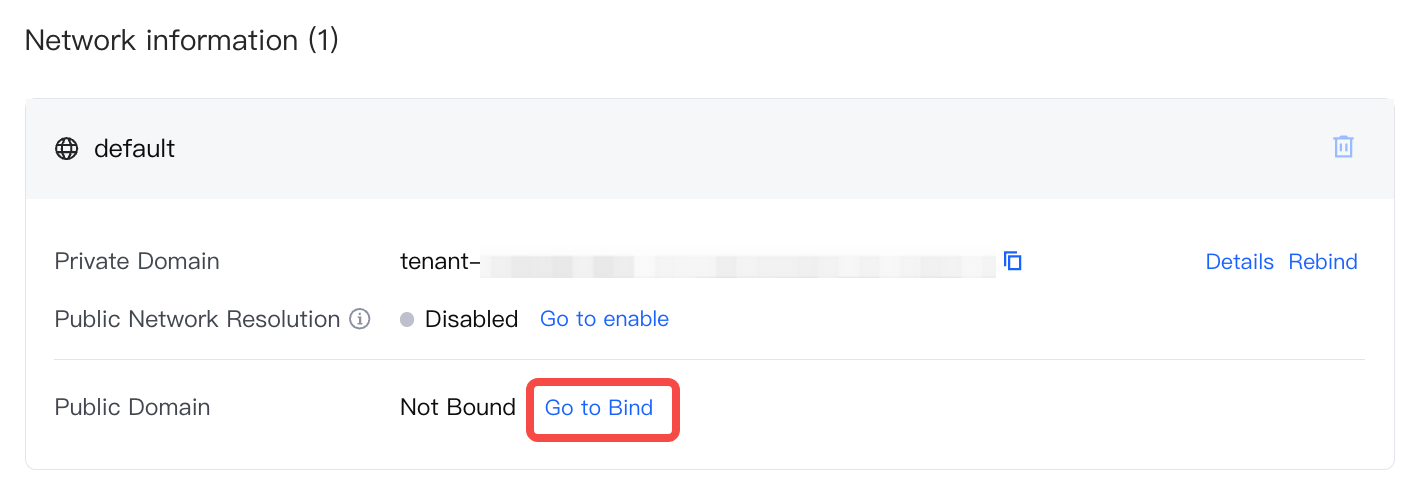Click Go to Bind for public domain

(x=599, y=408)
